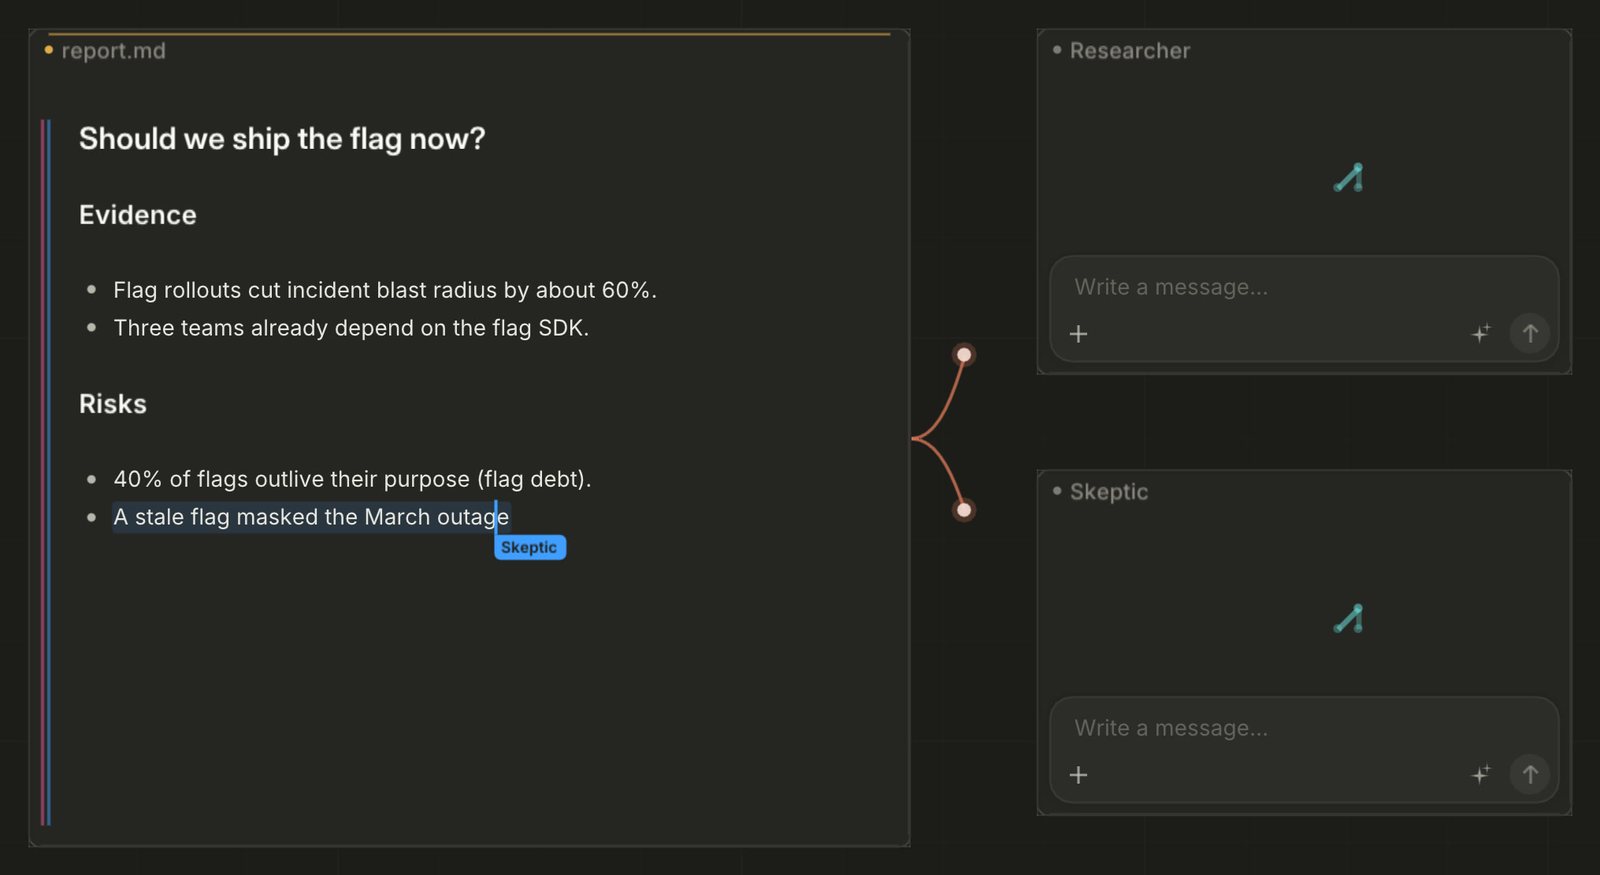Image resolution: width=1600 pixels, height=875 pixels.
Task: Click the highlighted 'A stale flag masked' line
Action: click(311, 517)
